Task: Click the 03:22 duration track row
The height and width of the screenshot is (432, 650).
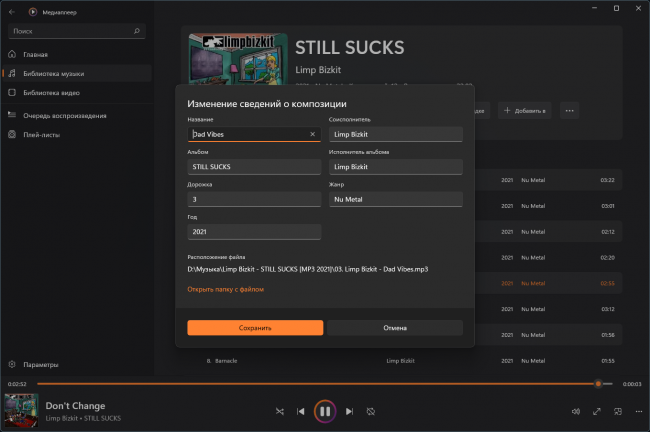Action: [x=548, y=180]
